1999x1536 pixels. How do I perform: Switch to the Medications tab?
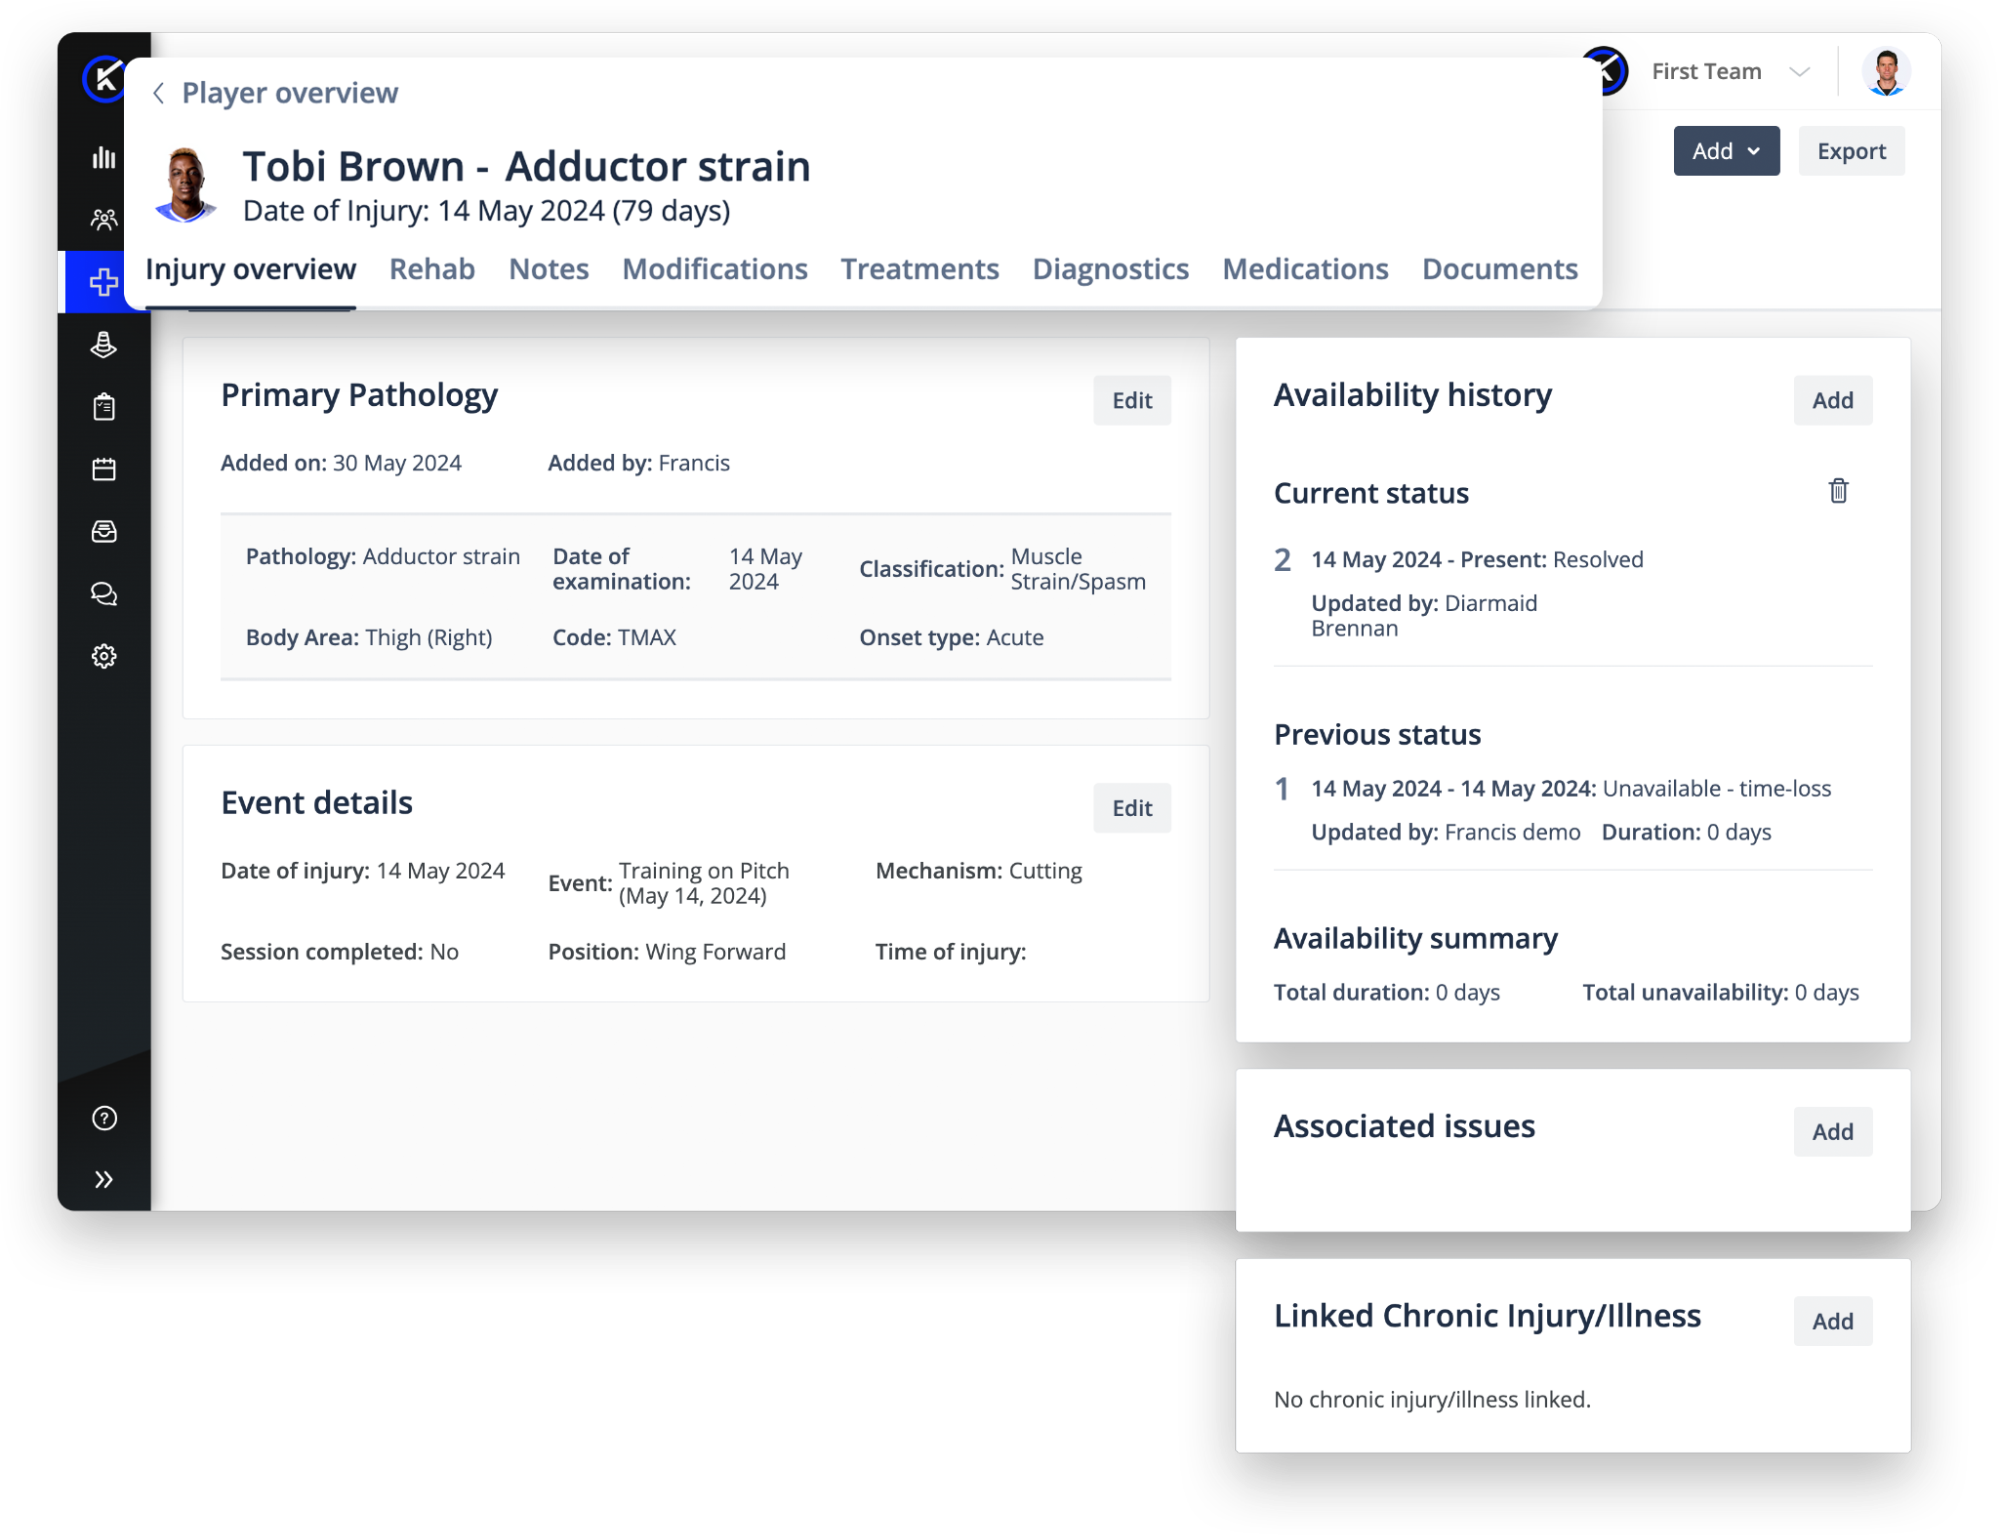point(1305,269)
